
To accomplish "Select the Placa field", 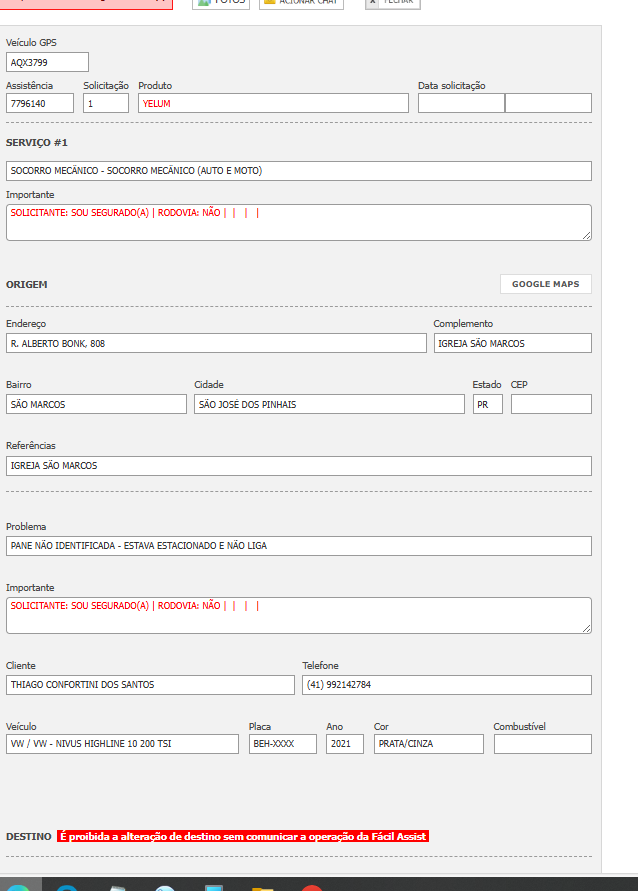I will 282,744.
